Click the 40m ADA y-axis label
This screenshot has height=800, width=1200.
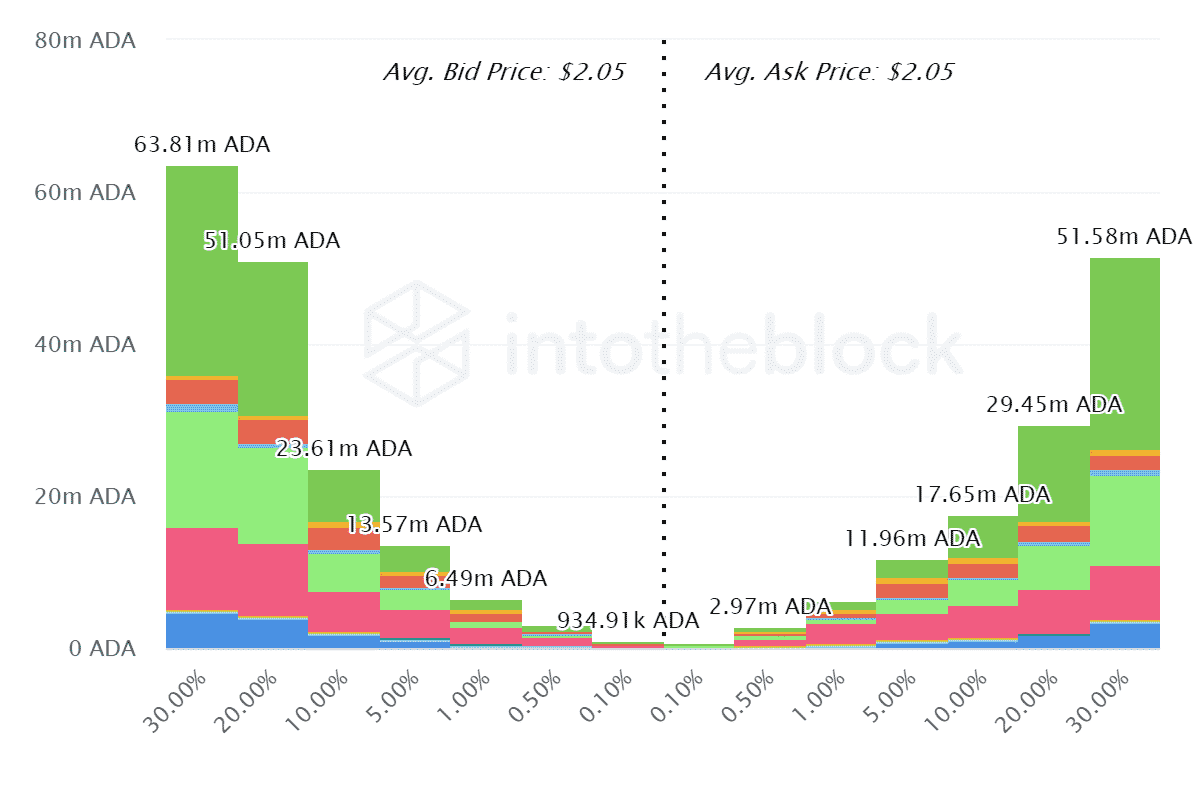pos(86,345)
